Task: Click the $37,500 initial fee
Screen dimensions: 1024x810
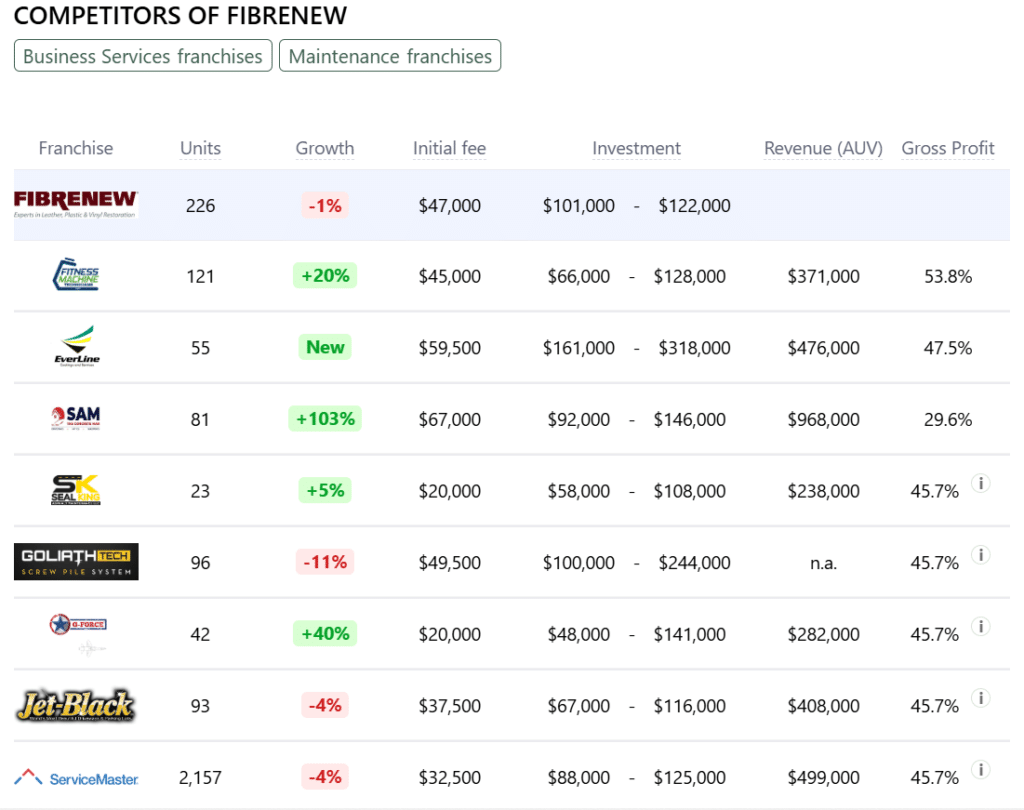Action: (x=449, y=706)
